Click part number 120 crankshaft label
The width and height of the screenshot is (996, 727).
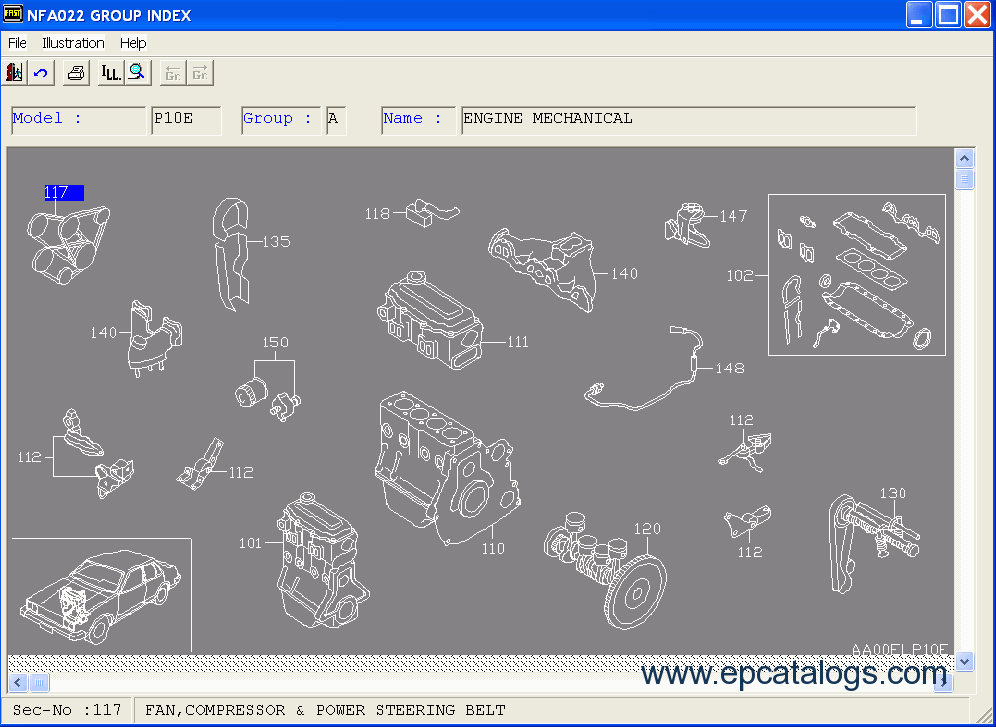(647, 529)
